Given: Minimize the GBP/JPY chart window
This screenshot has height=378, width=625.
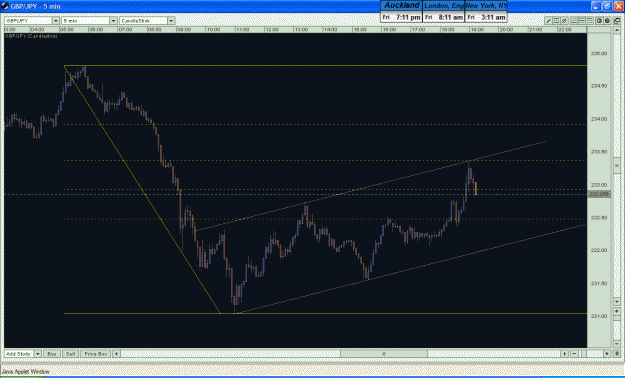Looking at the screenshot, I should coord(596,6).
